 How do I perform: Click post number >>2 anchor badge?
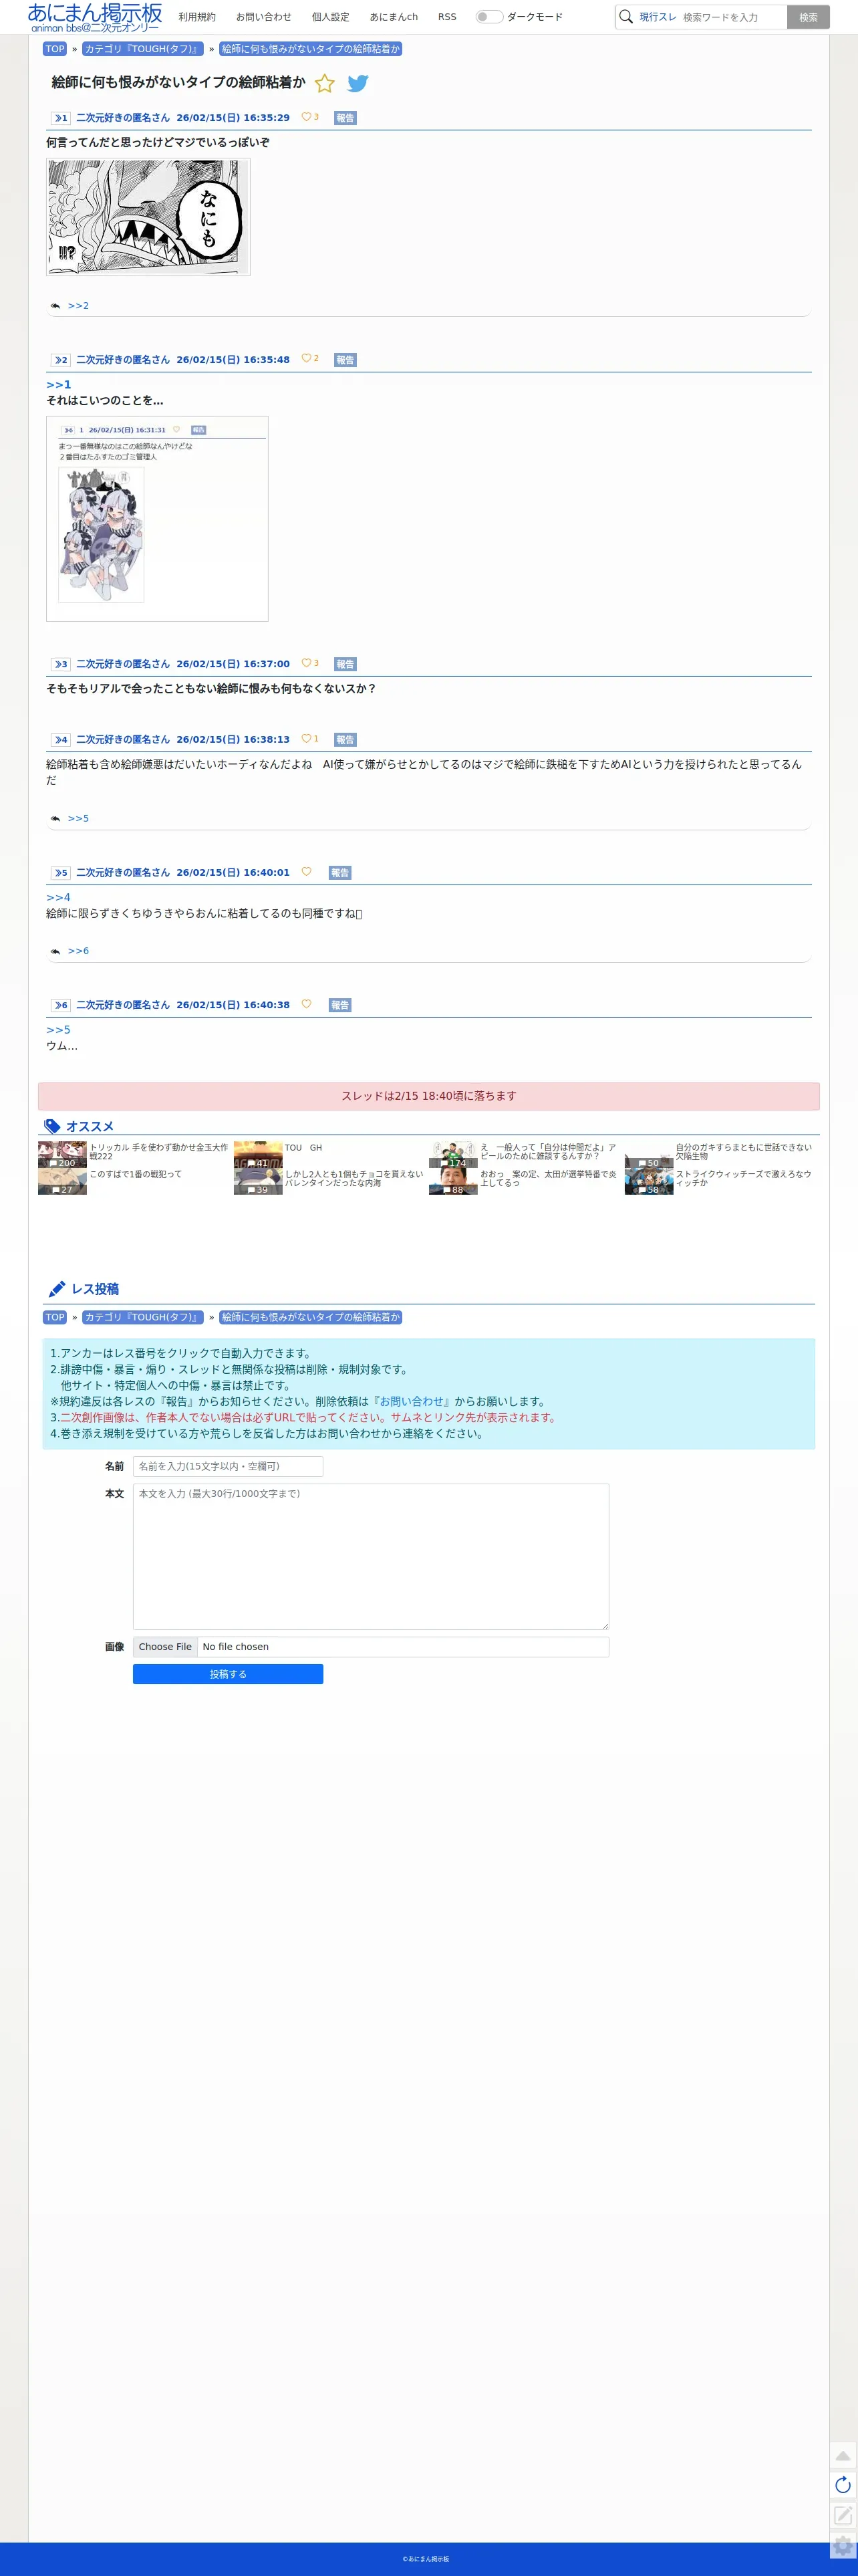(60, 360)
